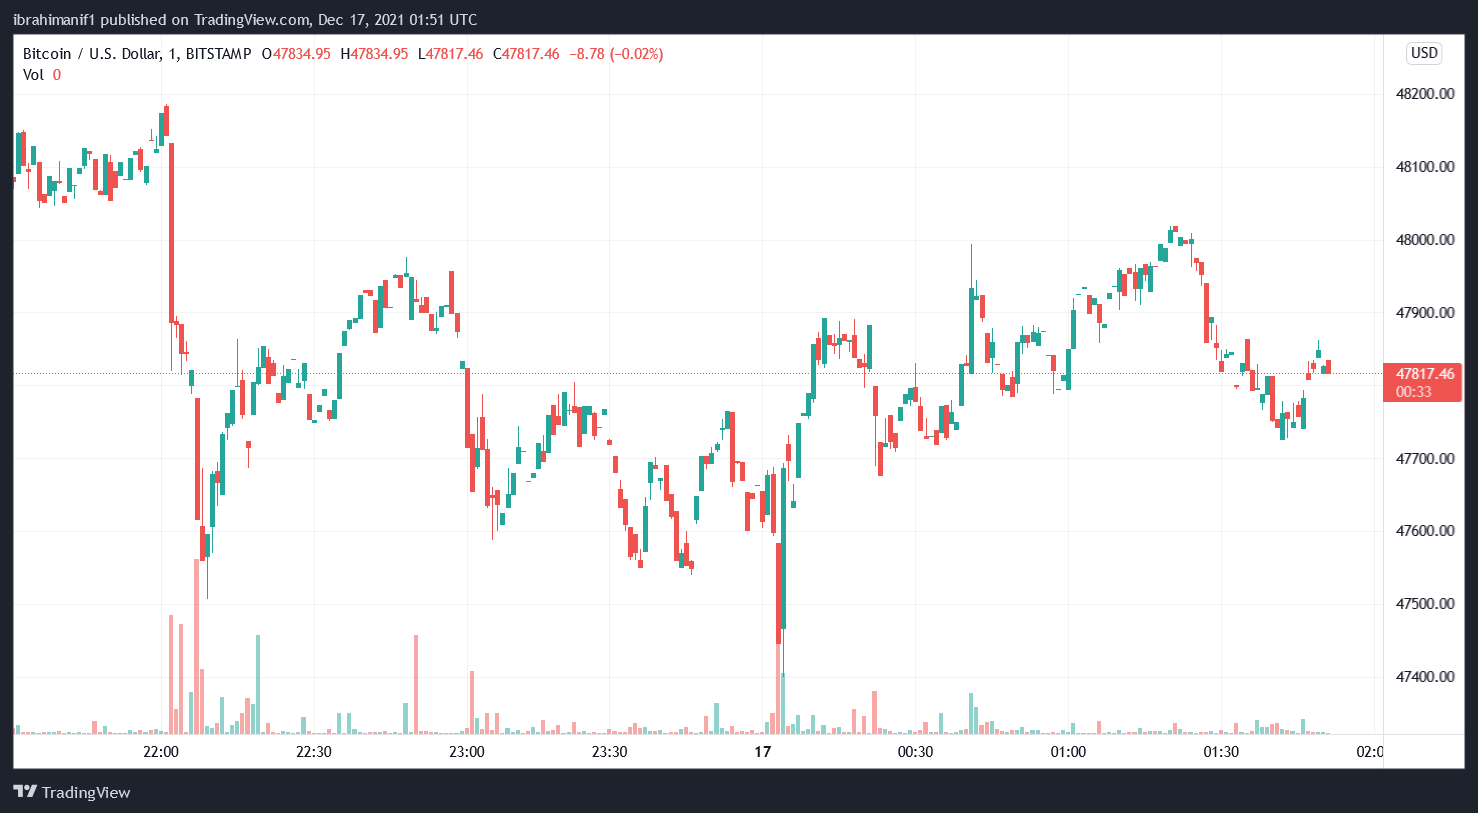This screenshot has height=813, width=1478.
Task: Open the USD currency selector
Action: [1424, 53]
